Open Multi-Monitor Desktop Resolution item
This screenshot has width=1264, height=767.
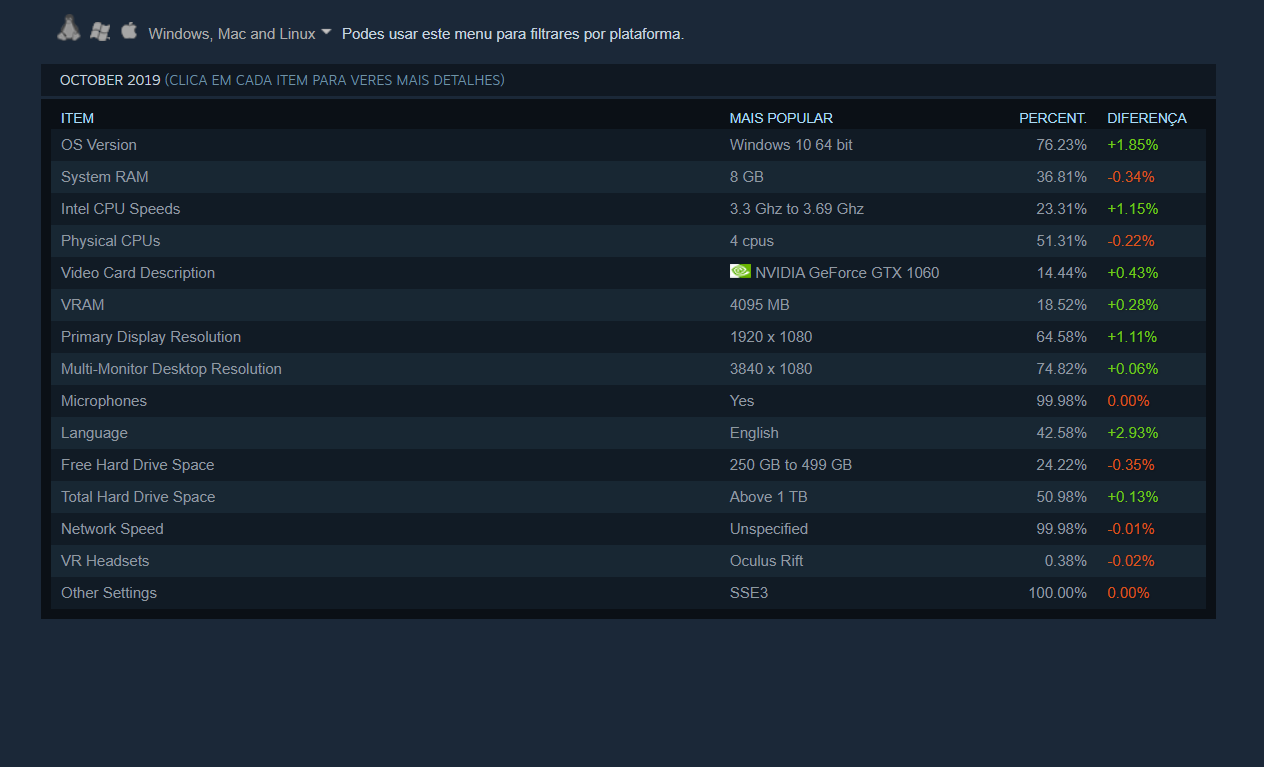(628, 369)
